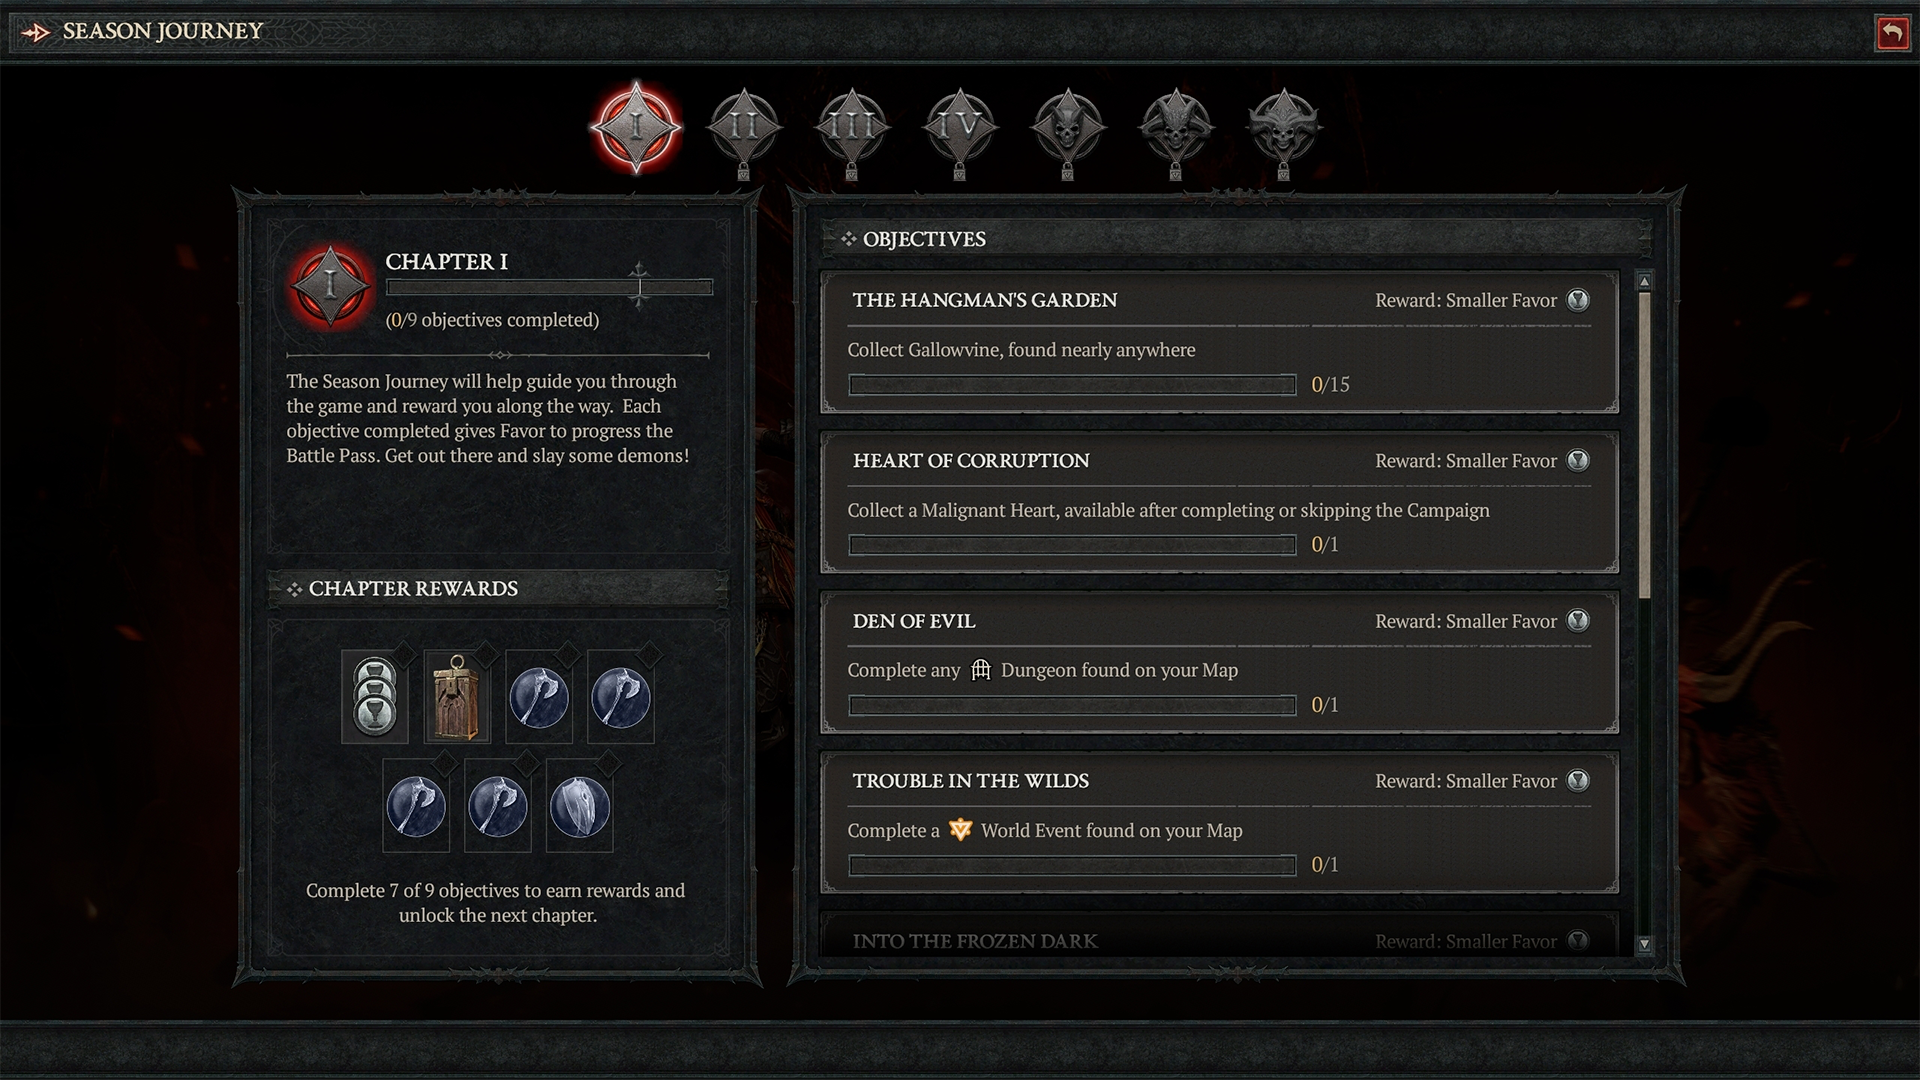1920x1080 pixels.
Task: Click the World Event star icon in Trouble in the Wilds
Action: click(947, 829)
